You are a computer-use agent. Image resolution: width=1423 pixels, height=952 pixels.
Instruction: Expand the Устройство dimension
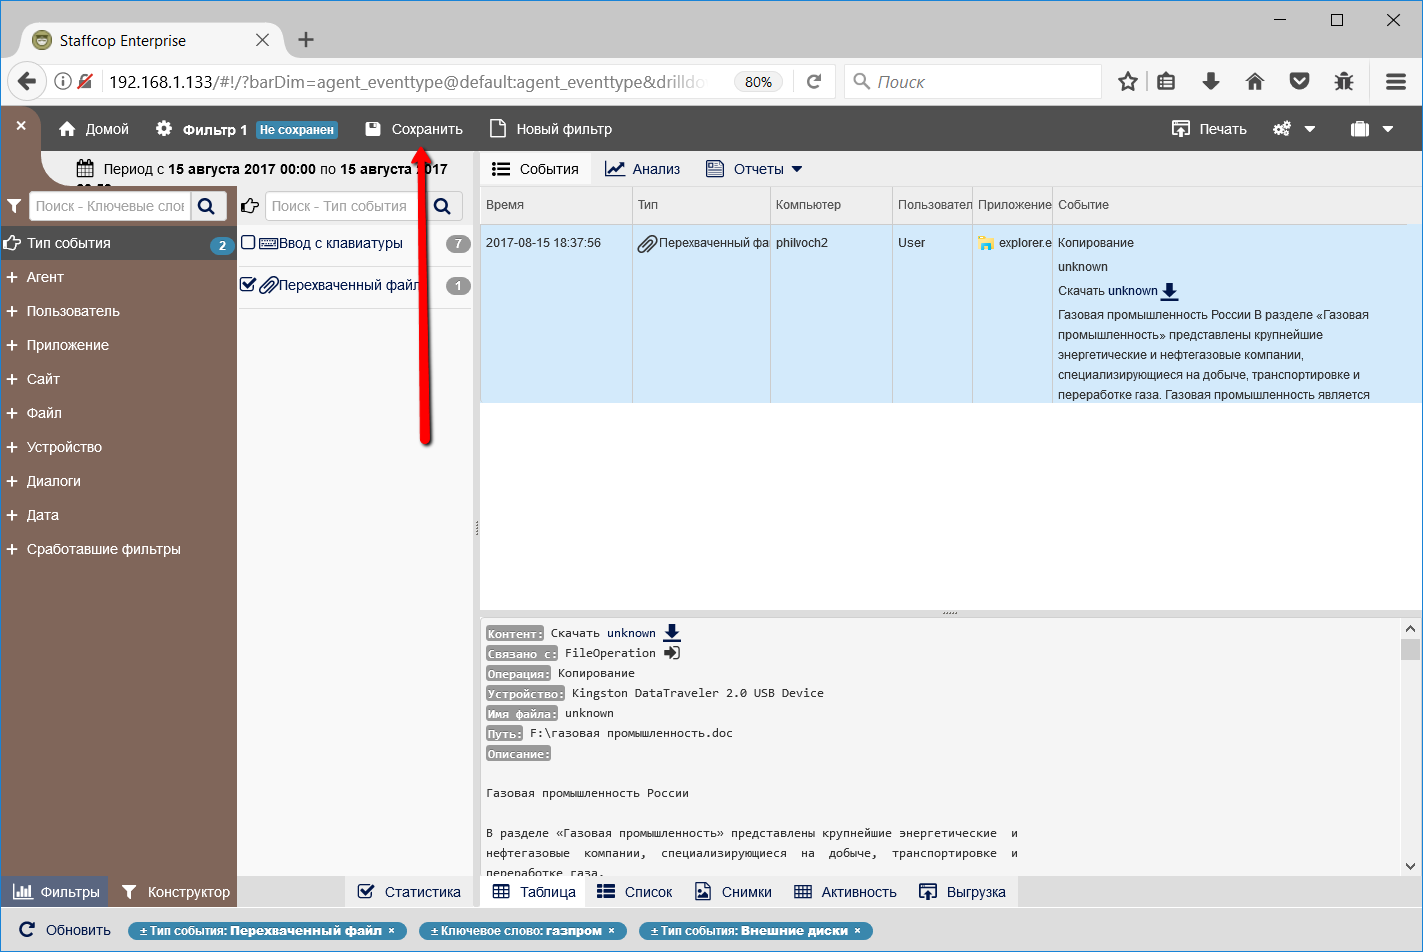[12, 447]
